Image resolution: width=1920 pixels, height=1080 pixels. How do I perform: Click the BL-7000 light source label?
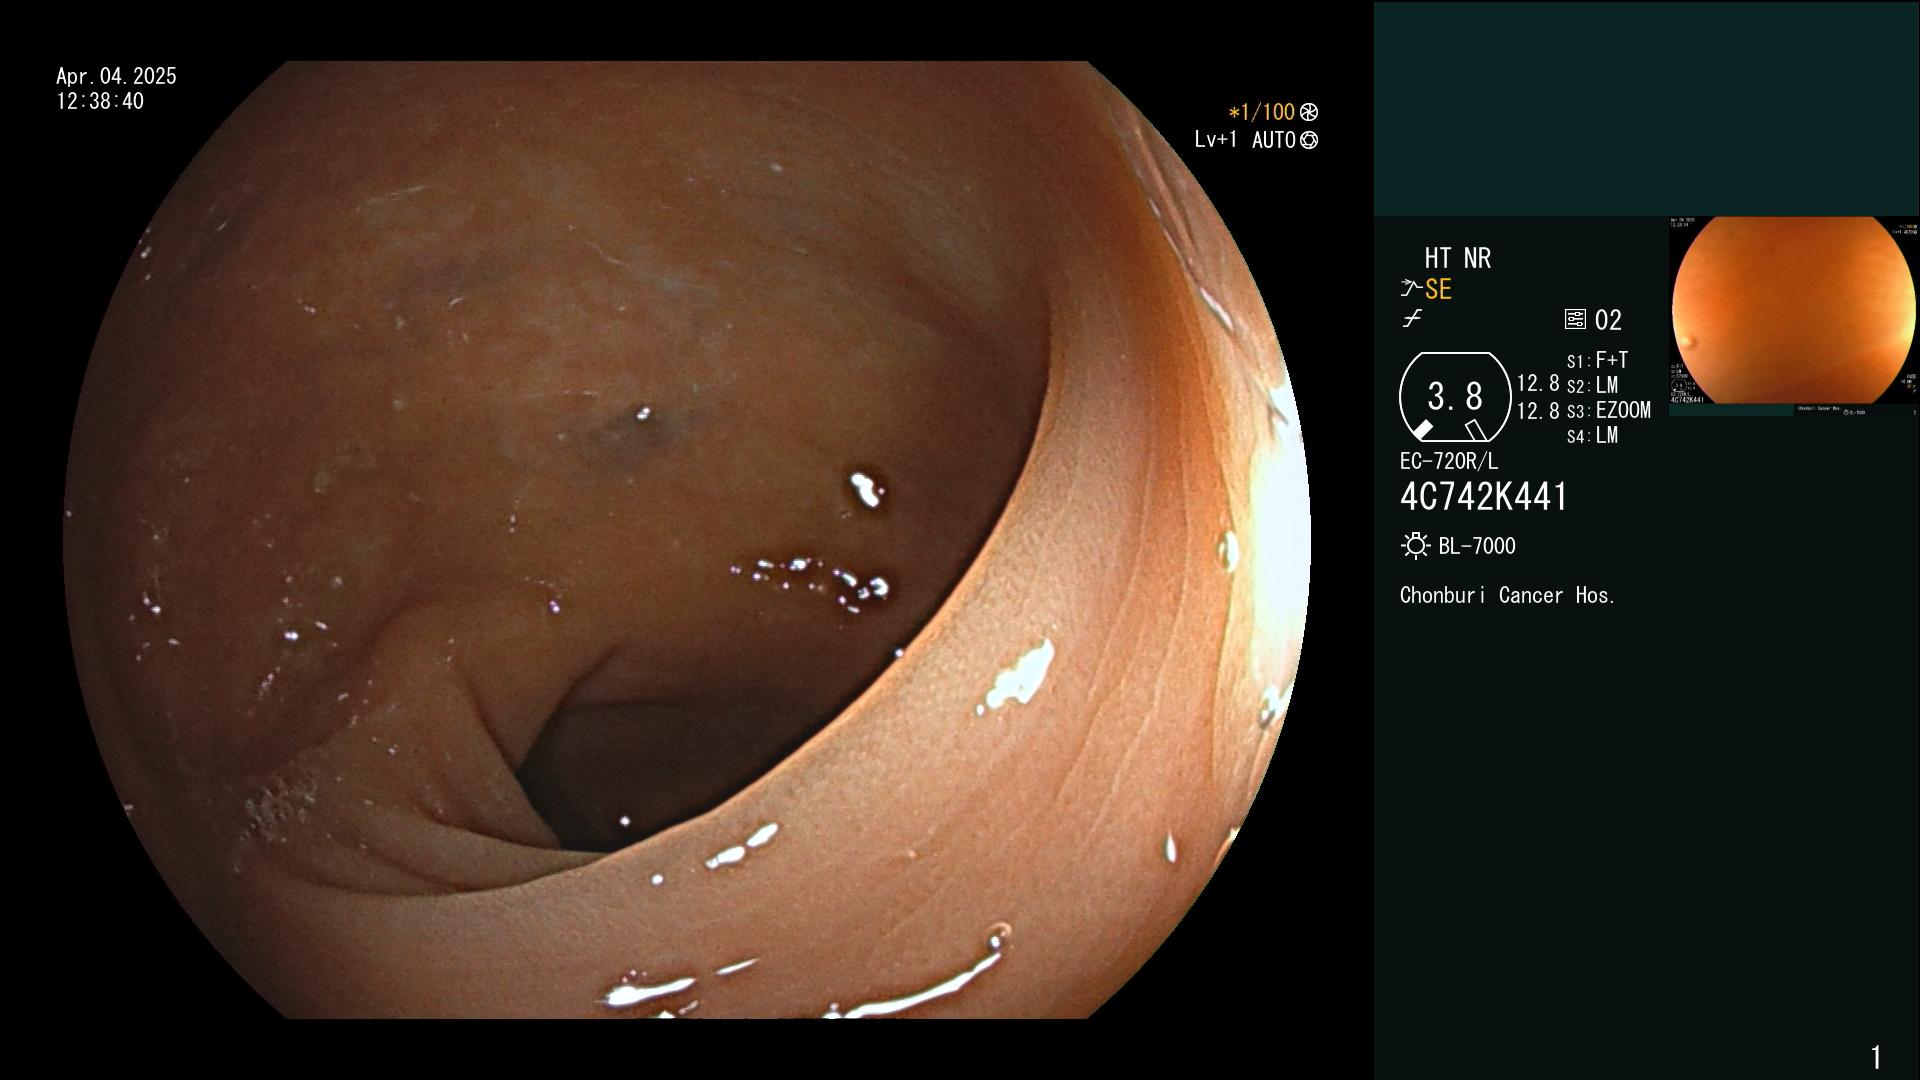[x=1477, y=547]
